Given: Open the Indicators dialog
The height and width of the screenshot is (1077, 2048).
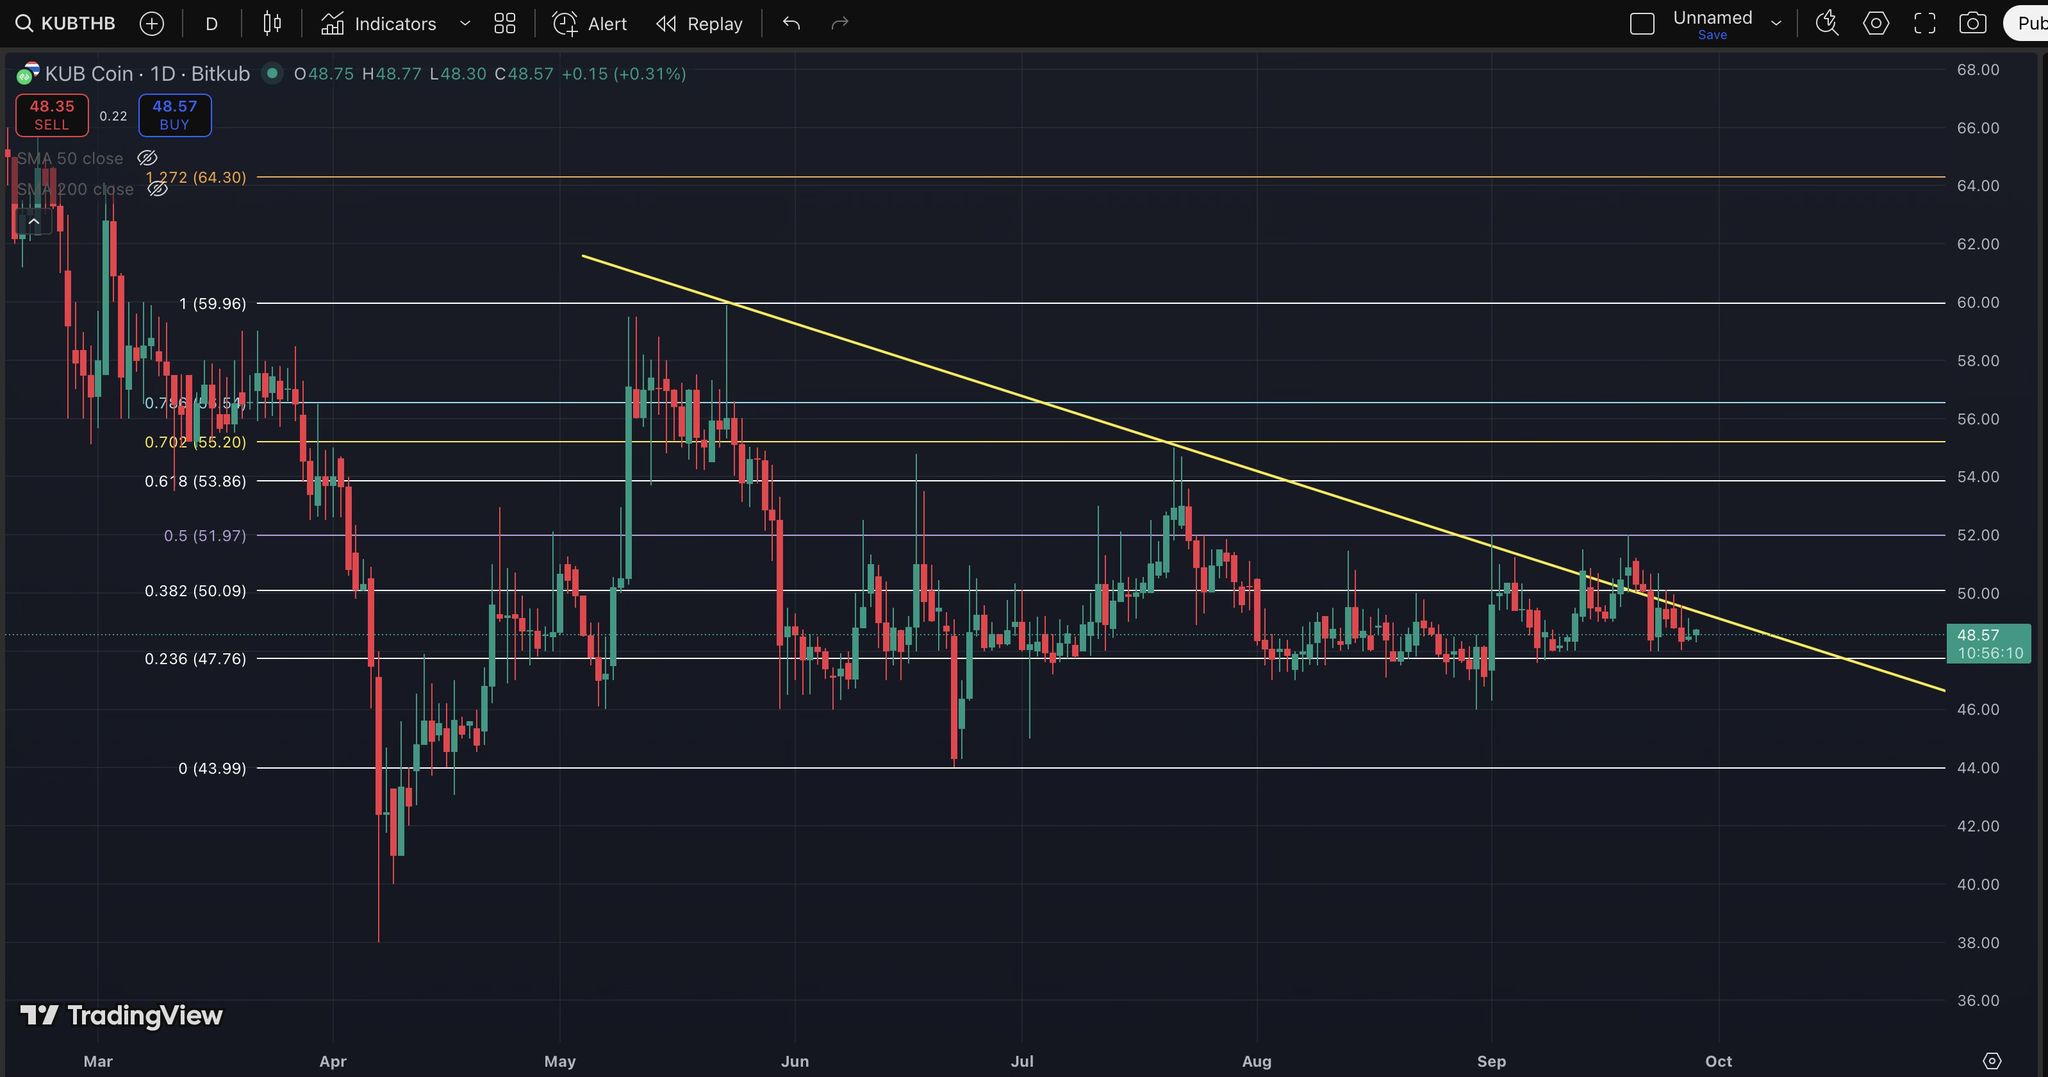Looking at the screenshot, I should 379,23.
